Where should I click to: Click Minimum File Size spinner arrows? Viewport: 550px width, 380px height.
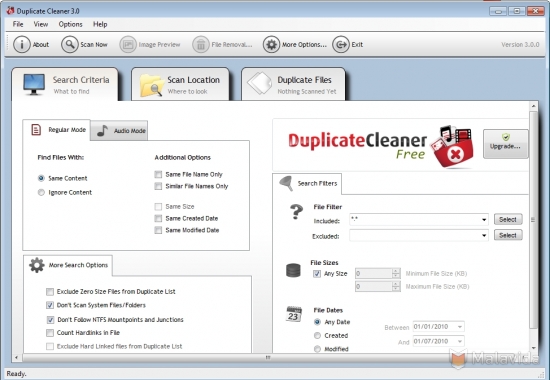pyautogui.click(x=396, y=273)
